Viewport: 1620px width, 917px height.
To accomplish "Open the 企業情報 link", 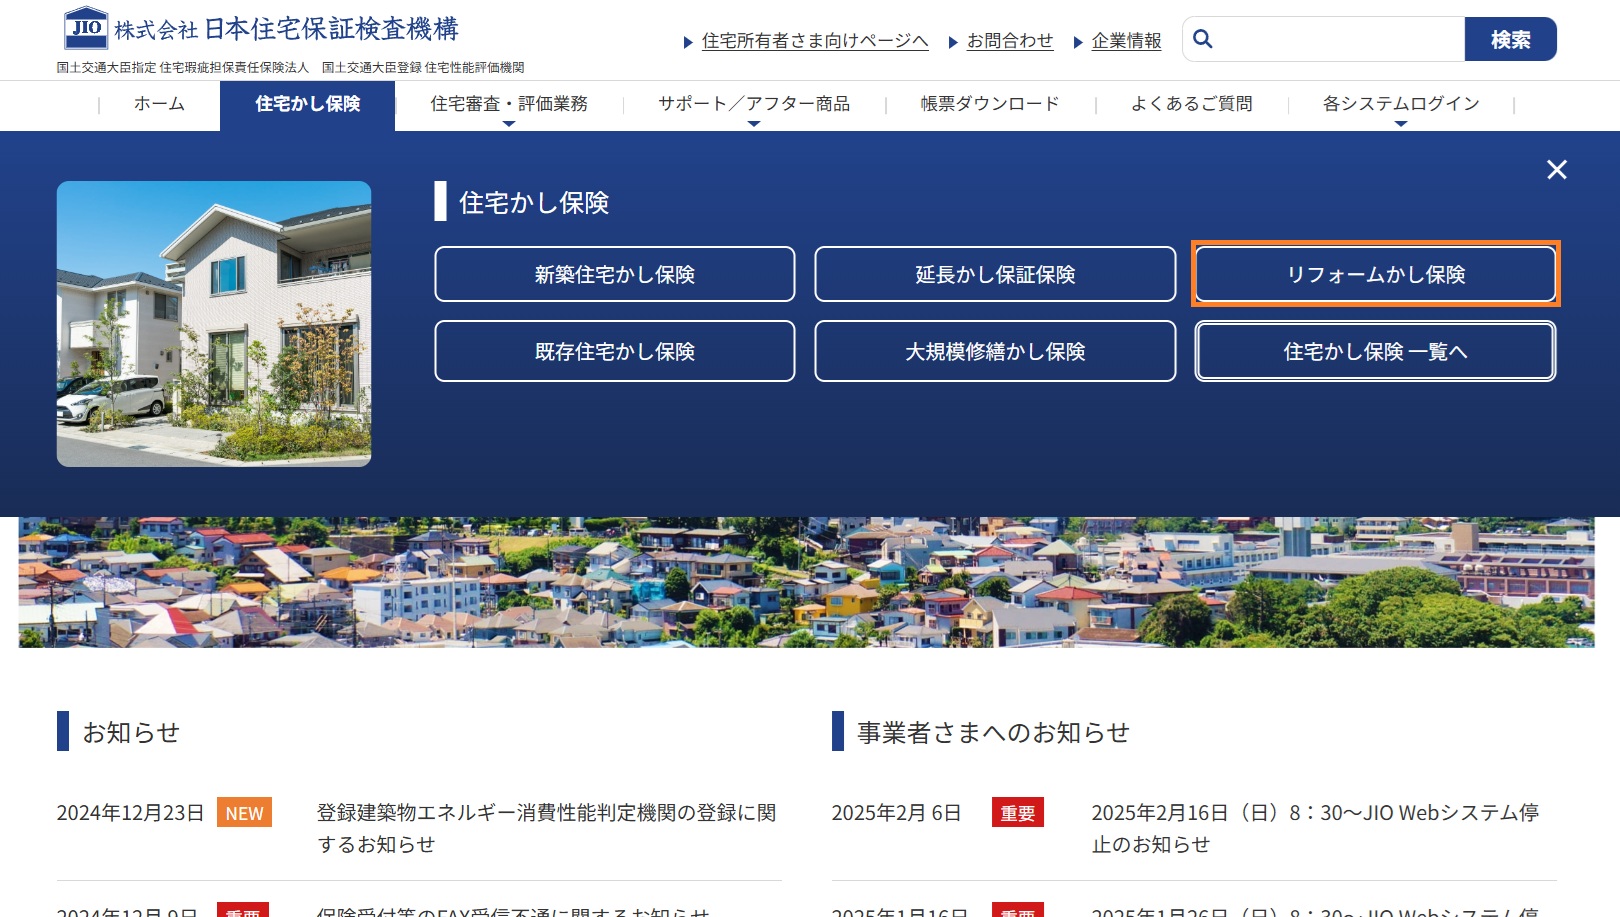I will [1126, 41].
